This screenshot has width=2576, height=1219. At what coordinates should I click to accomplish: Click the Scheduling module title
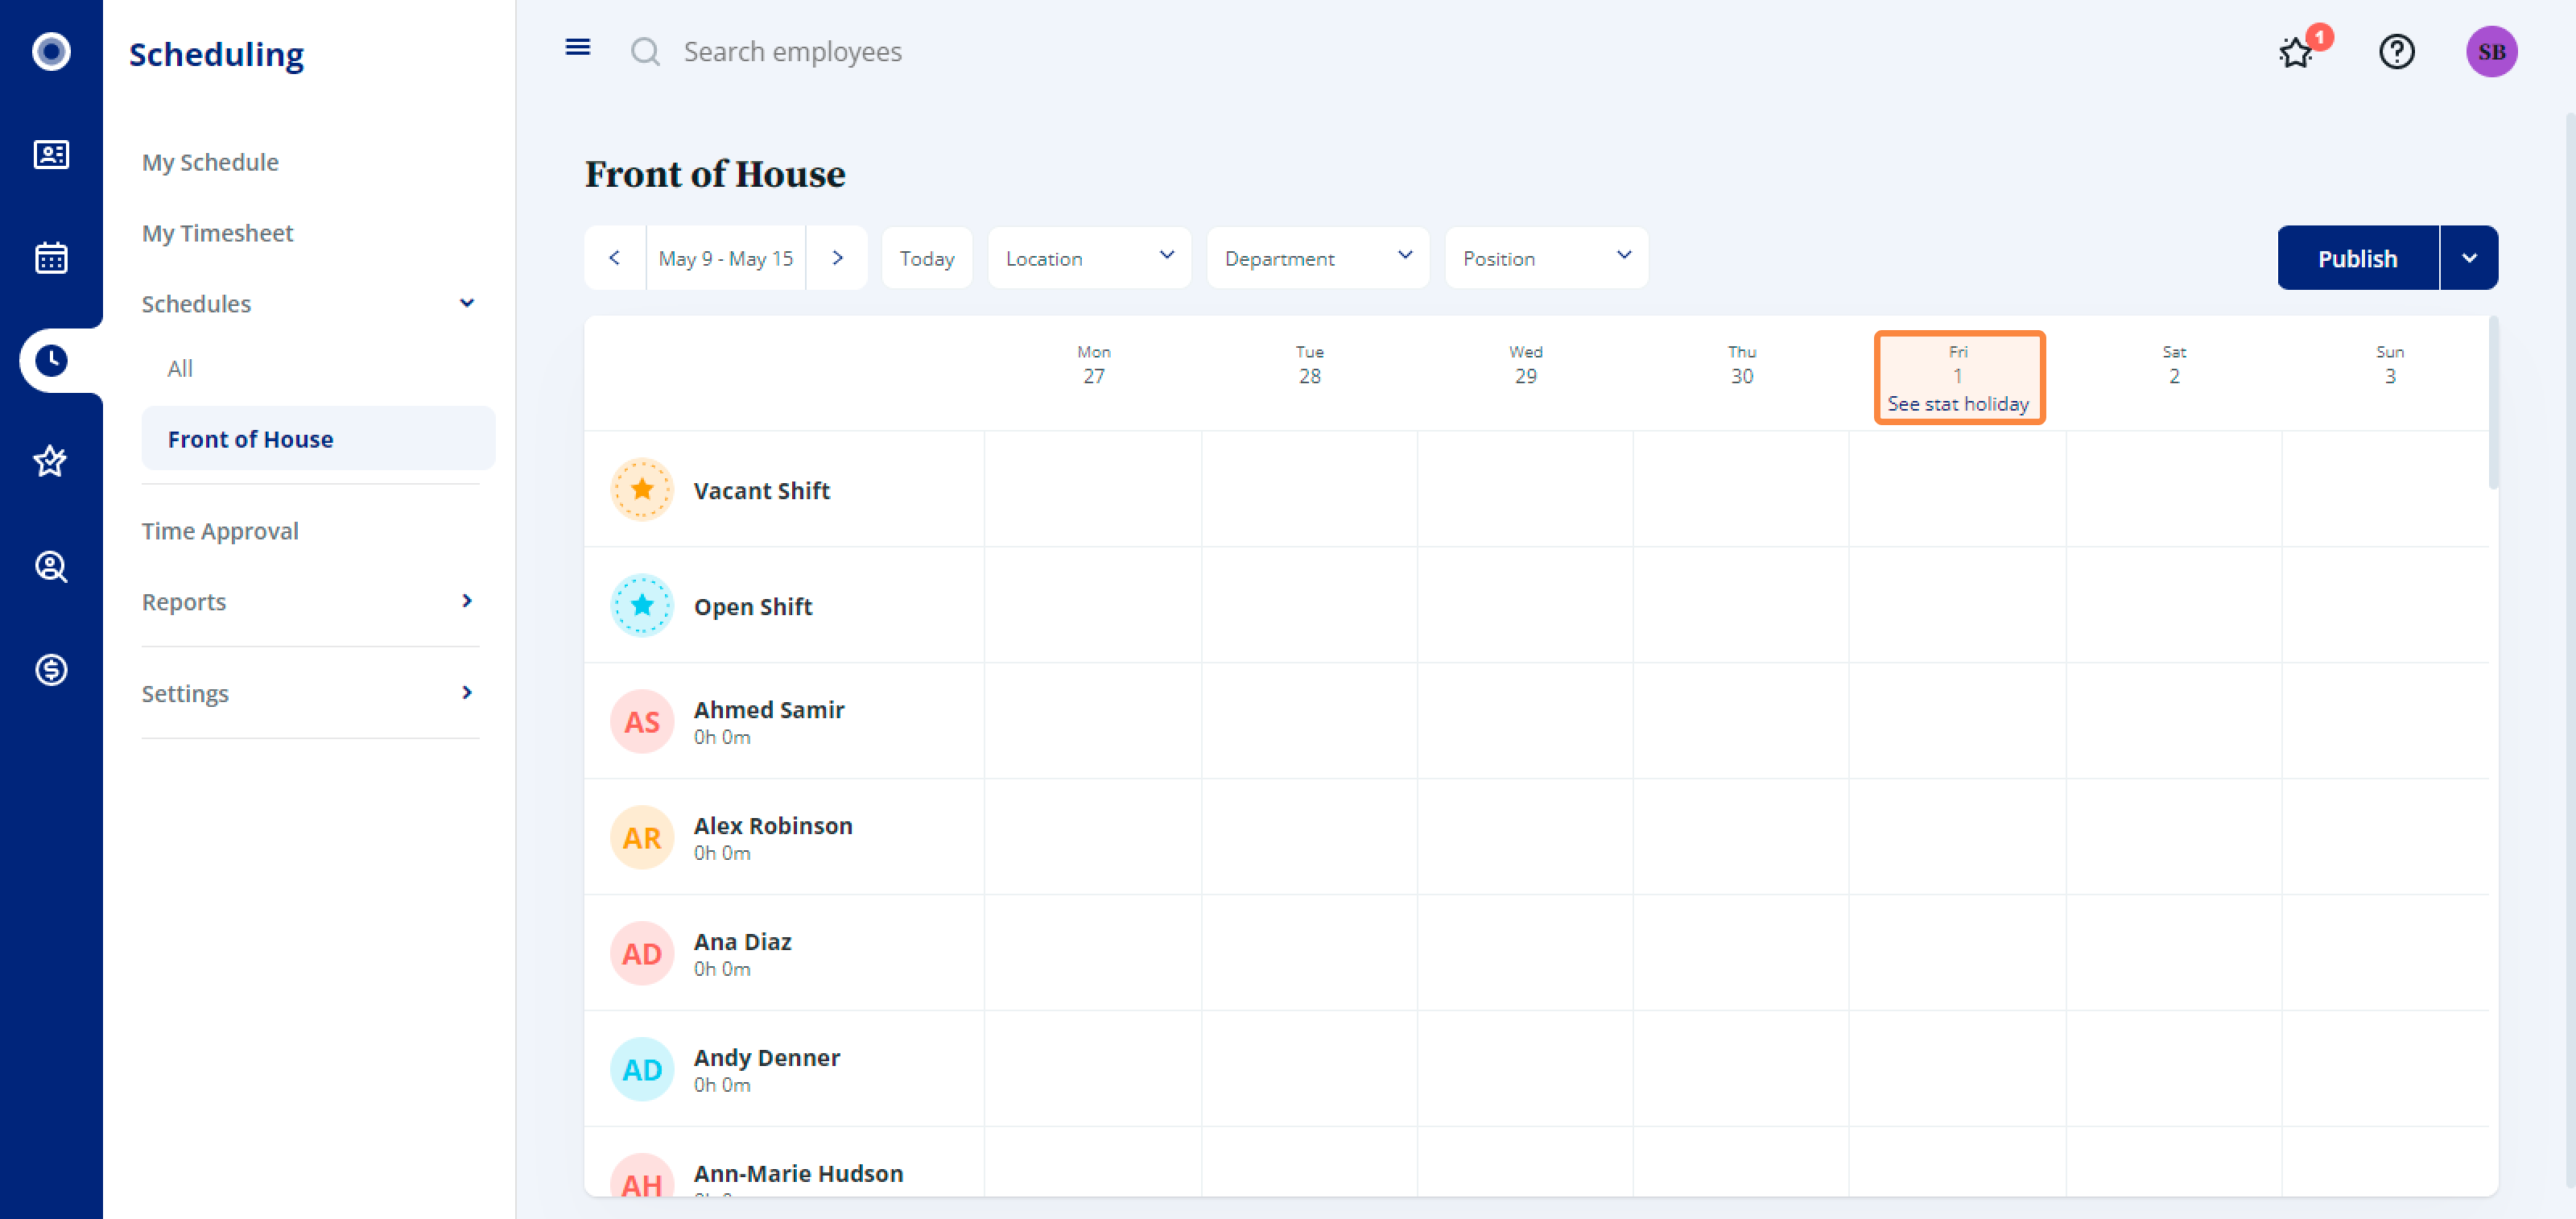pyautogui.click(x=216, y=54)
